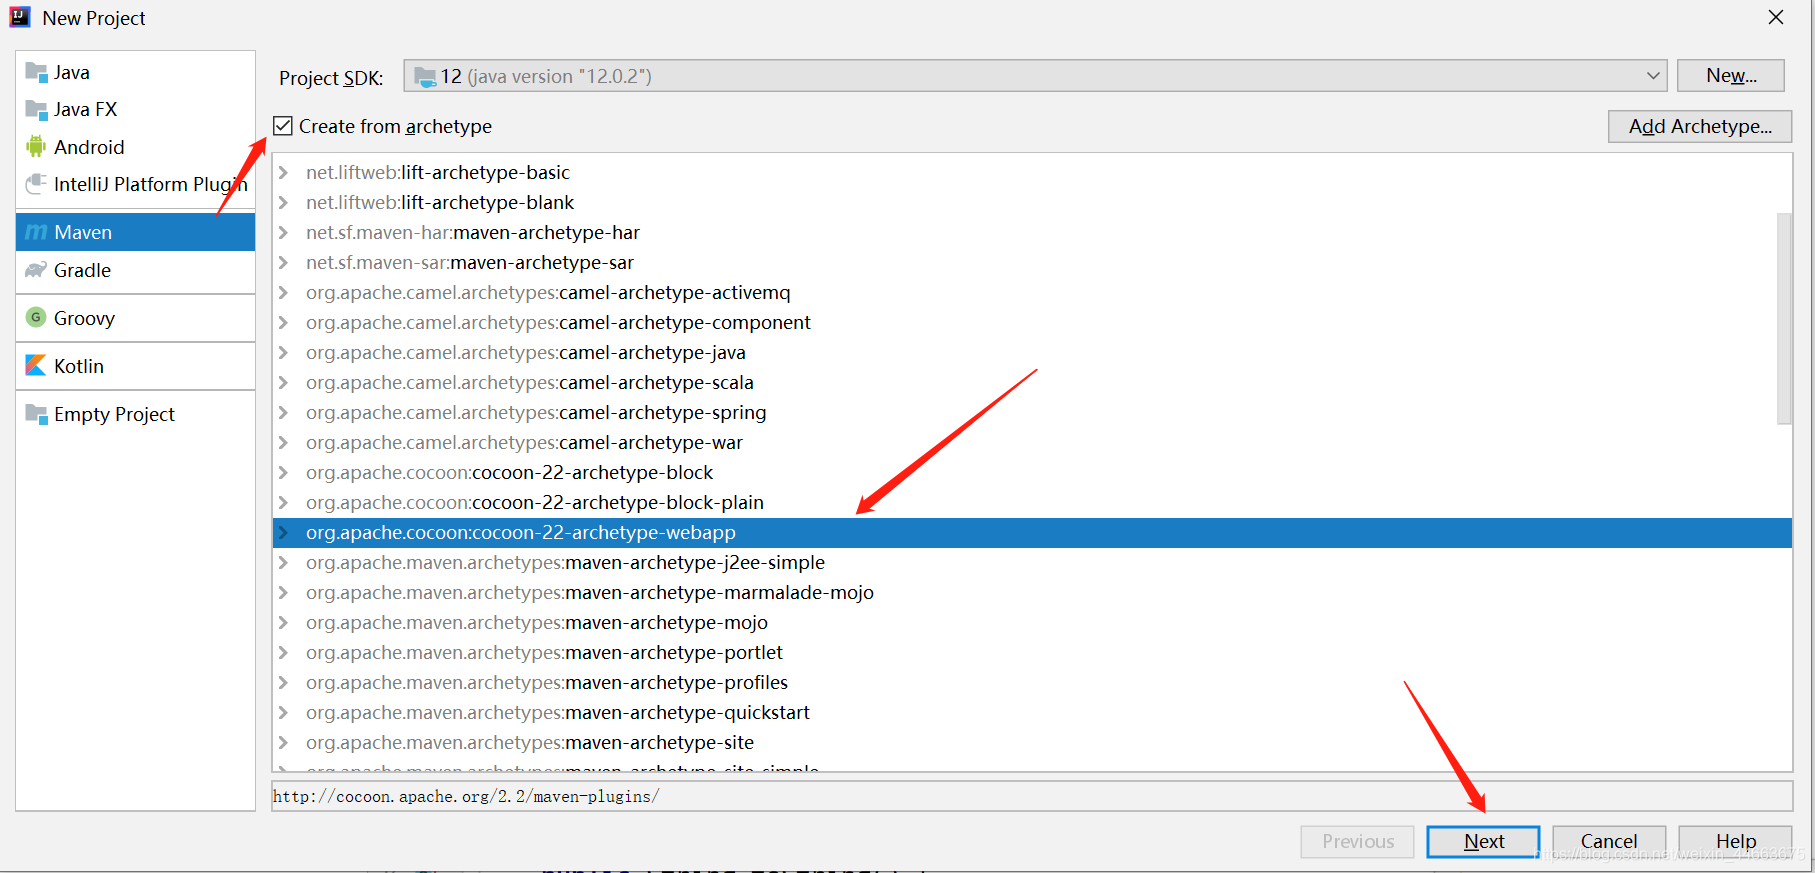Click the IntelliJ Platform Plugin icon
The image size is (1815, 873).
[36, 184]
